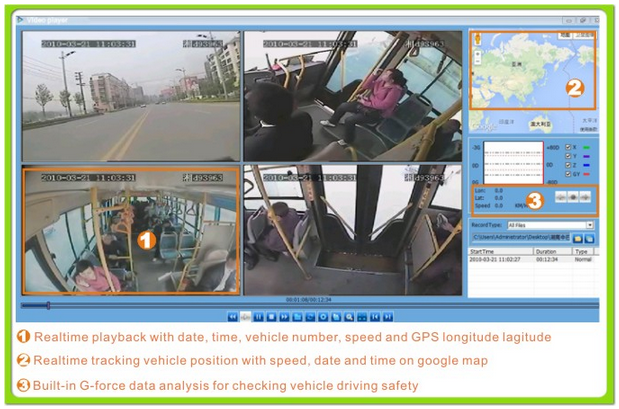This screenshot has height=409, width=619.
Task: Skip to the next file button
Action: [x=387, y=317]
